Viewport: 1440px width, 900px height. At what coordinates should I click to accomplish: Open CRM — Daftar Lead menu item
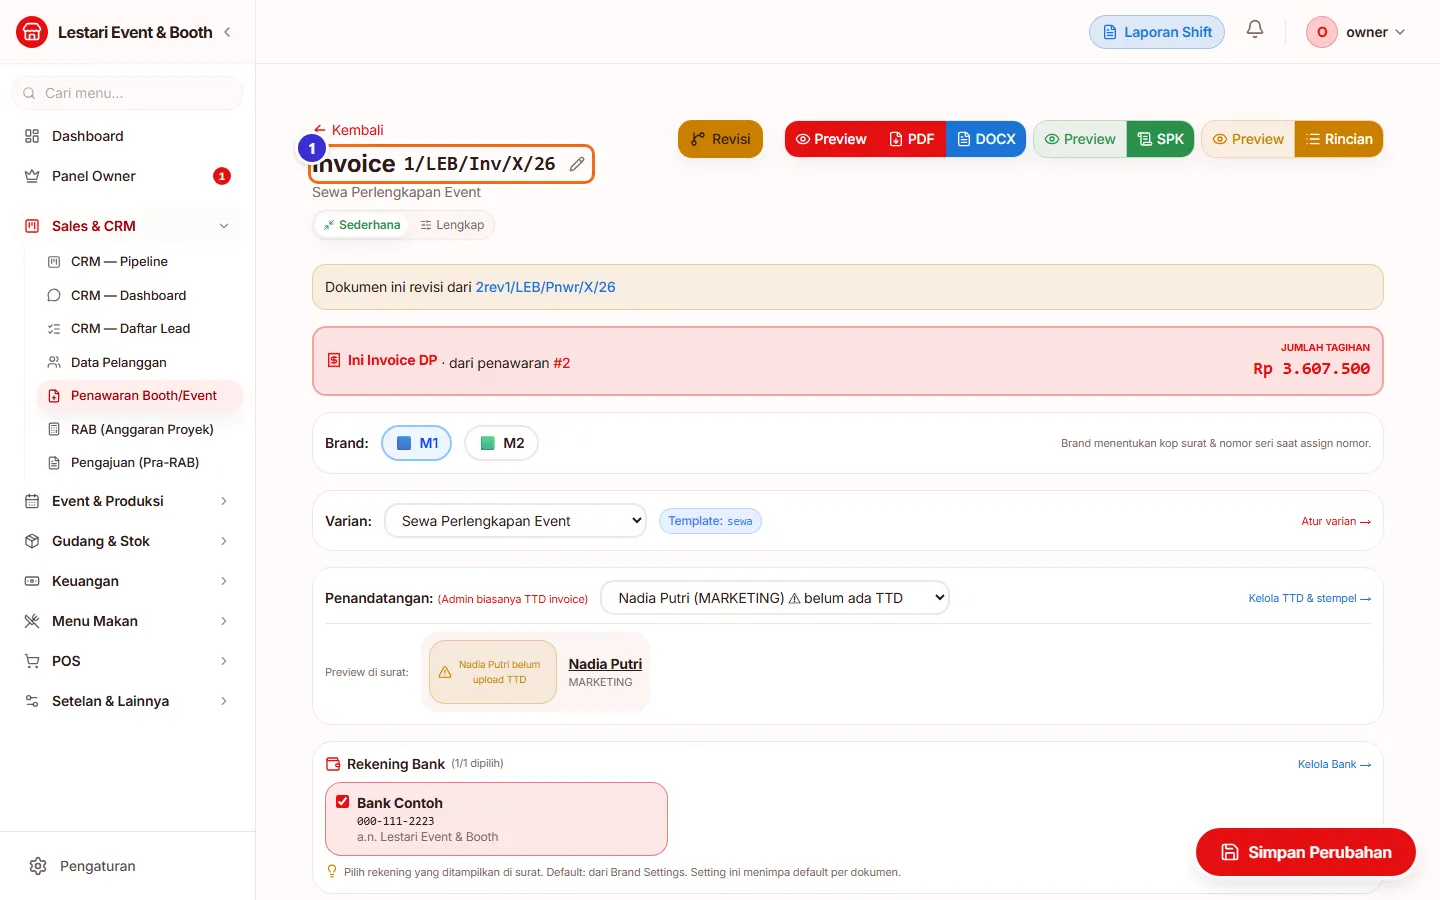140,329
